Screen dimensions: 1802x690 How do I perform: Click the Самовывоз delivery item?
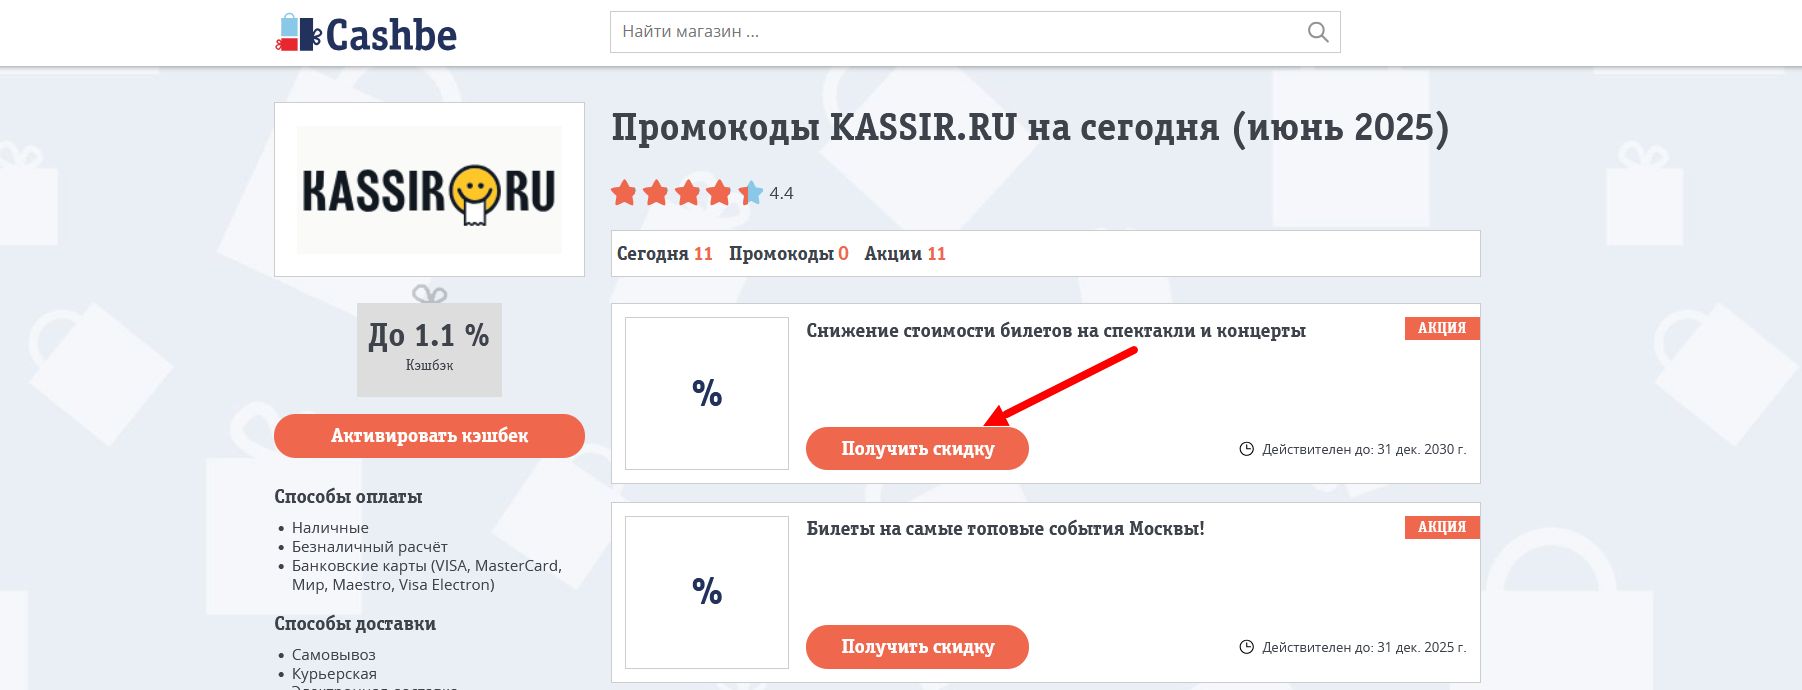(x=333, y=655)
